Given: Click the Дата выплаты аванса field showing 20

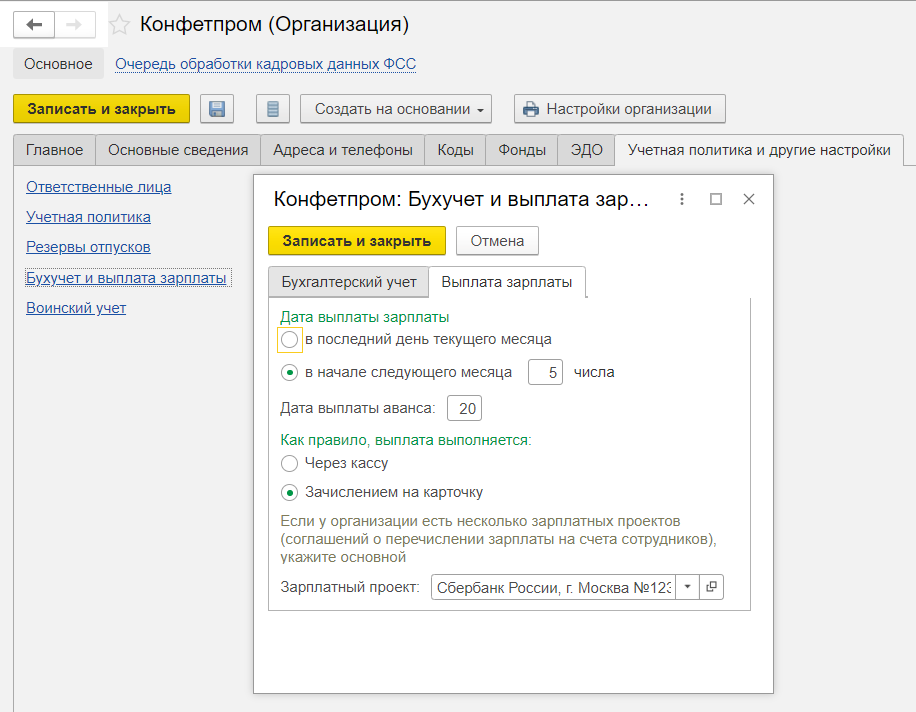Looking at the screenshot, I should pyautogui.click(x=464, y=408).
